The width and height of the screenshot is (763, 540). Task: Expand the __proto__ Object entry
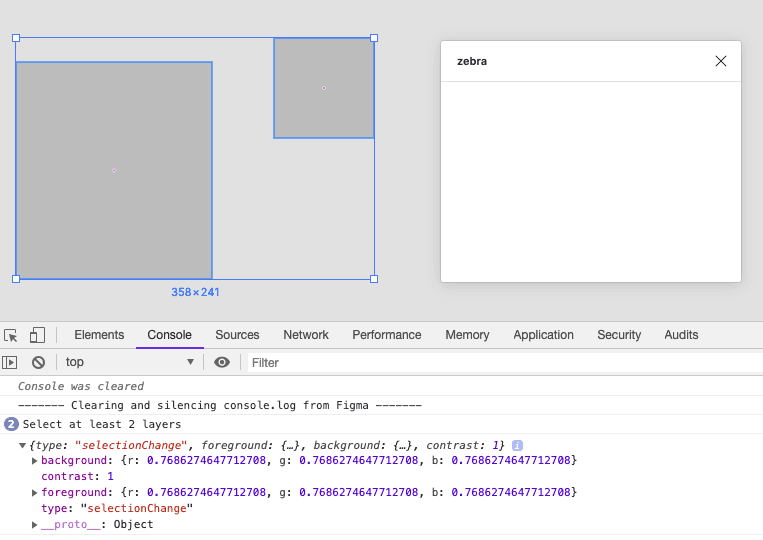tap(34, 524)
